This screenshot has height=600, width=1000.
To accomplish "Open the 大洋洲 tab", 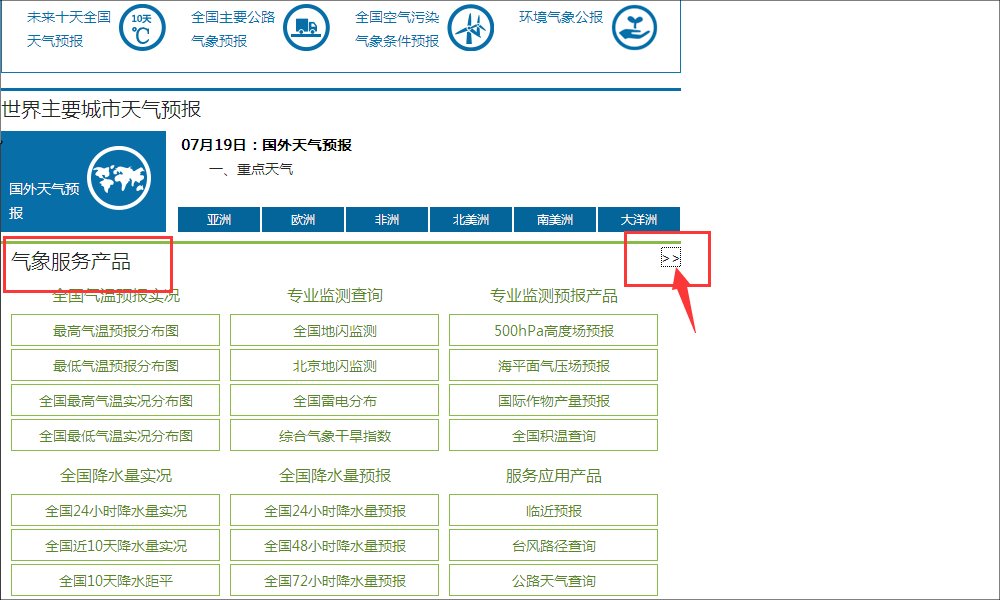I will (638, 219).
